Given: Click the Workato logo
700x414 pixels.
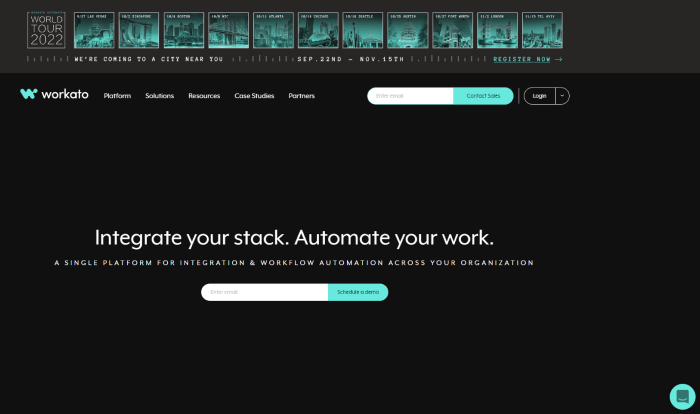Looking at the screenshot, I should point(54,94).
